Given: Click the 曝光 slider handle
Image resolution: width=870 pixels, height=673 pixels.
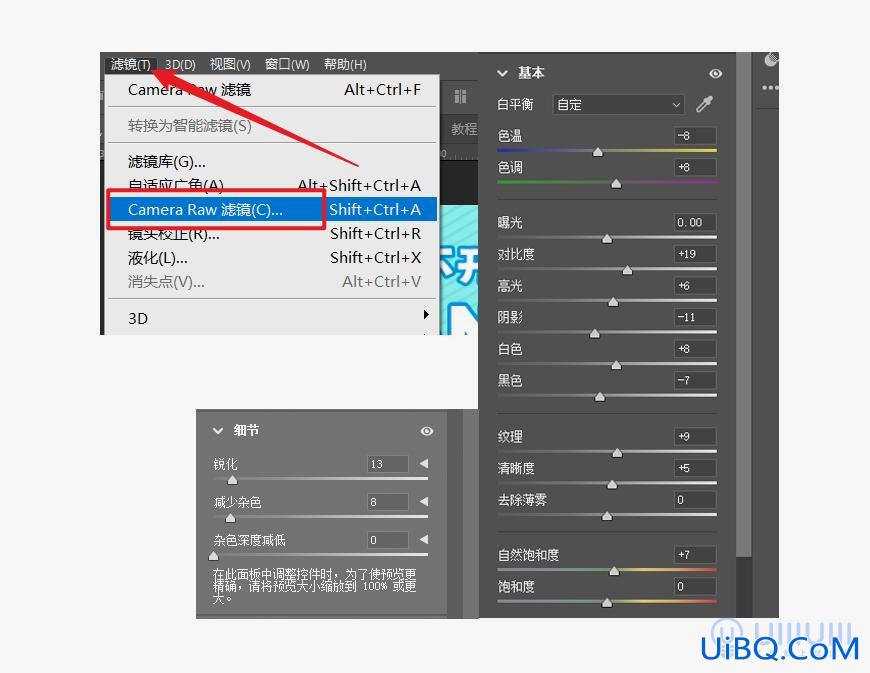Looking at the screenshot, I should coord(607,239).
